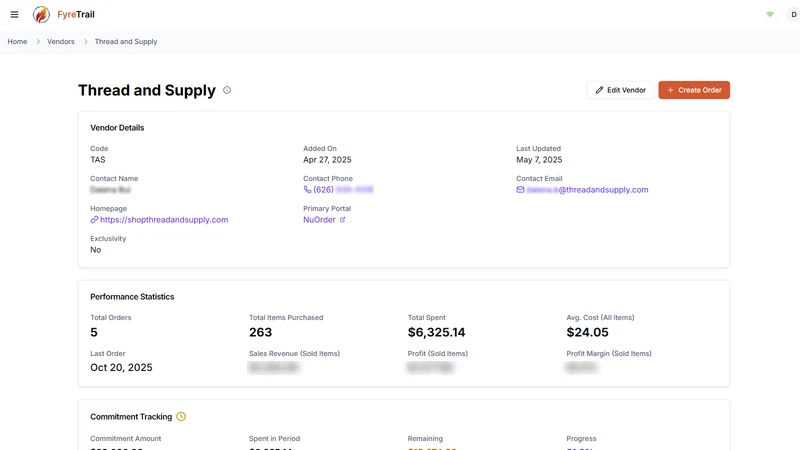
Task: Click the FyreTrail flame logo
Action: pos(41,14)
